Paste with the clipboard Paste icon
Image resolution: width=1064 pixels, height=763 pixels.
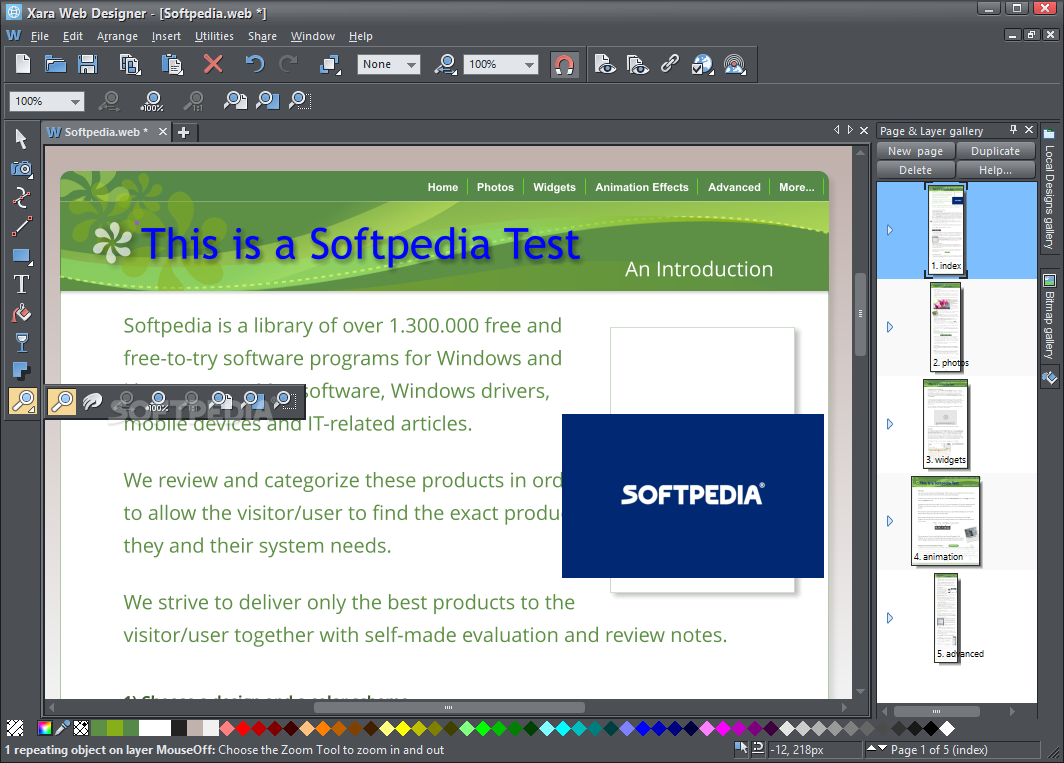tap(172, 64)
